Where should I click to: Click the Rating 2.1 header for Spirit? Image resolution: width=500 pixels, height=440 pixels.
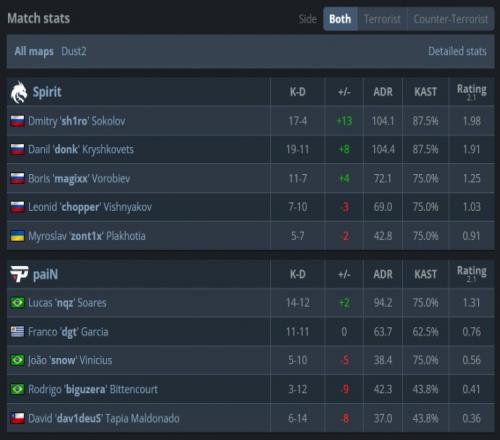coord(471,92)
